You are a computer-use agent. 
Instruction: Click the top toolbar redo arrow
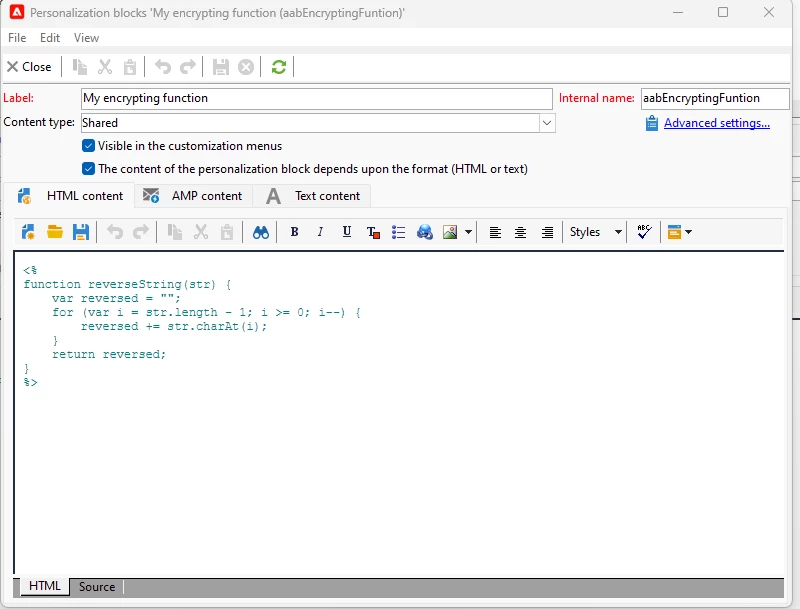188,67
